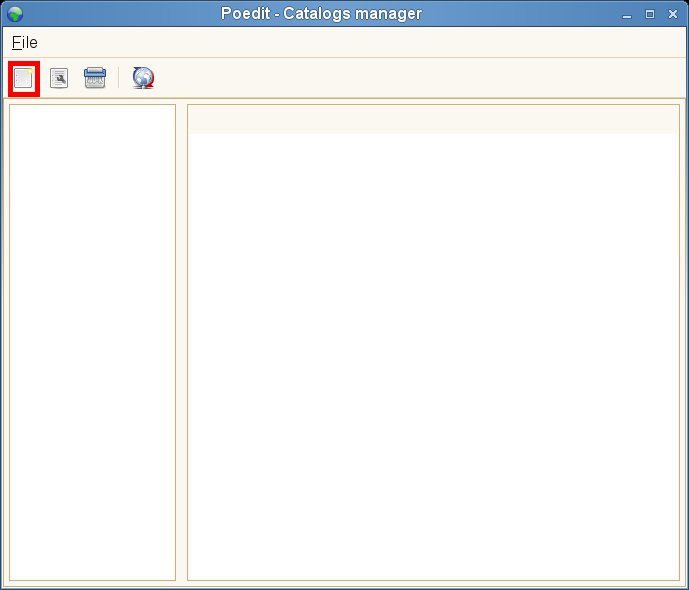Click the Poedit globe icon in title bar

15,14
